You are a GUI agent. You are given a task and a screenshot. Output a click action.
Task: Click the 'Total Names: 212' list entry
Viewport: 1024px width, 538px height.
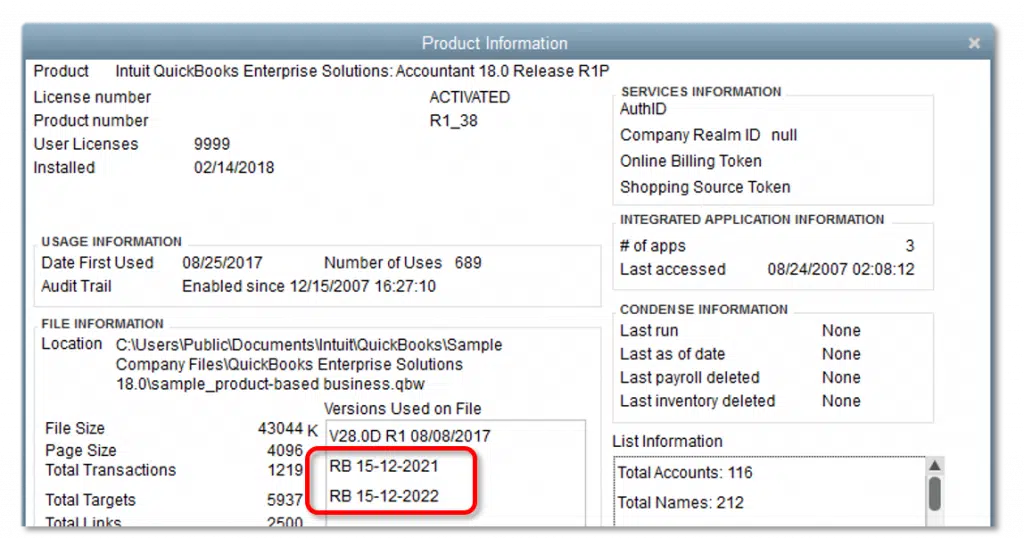pyautogui.click(x=680, y=503)
